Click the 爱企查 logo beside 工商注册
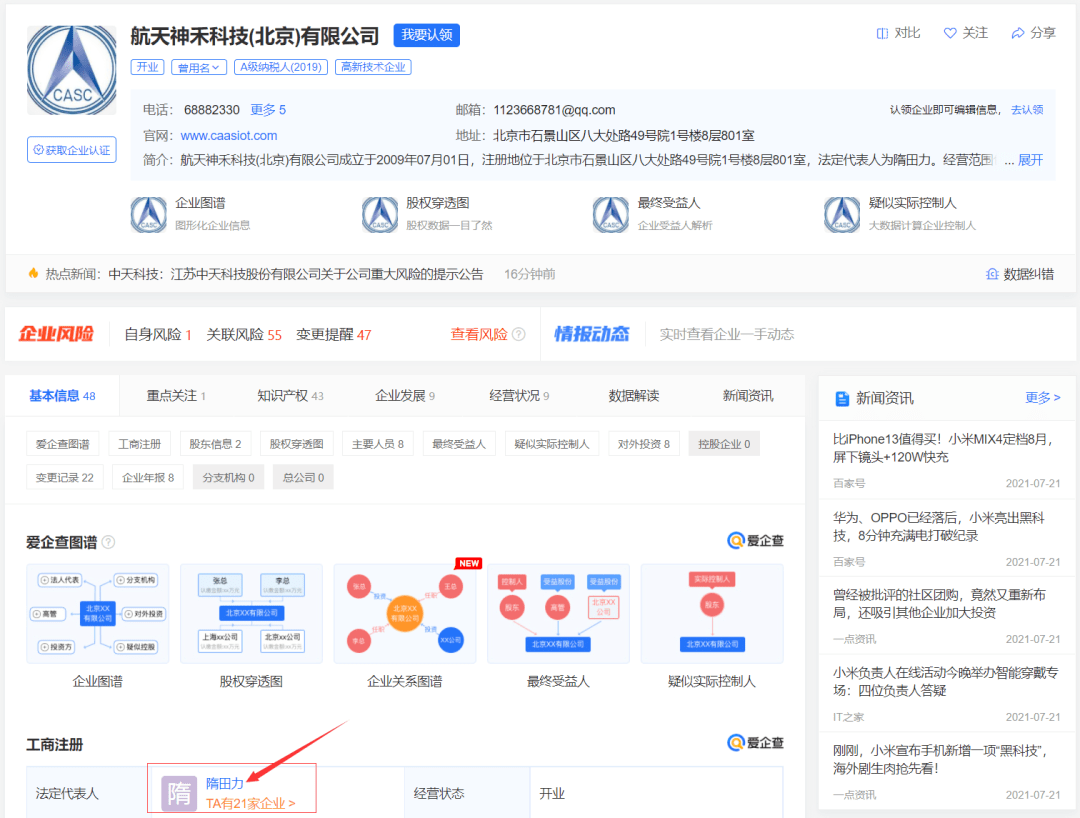 (756, 743)
